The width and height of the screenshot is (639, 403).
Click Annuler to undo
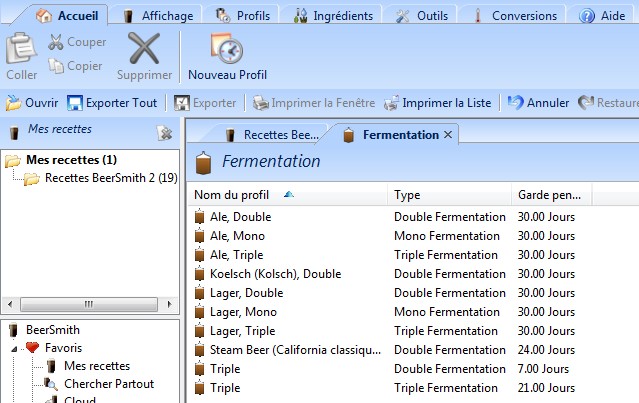(538, 103)
